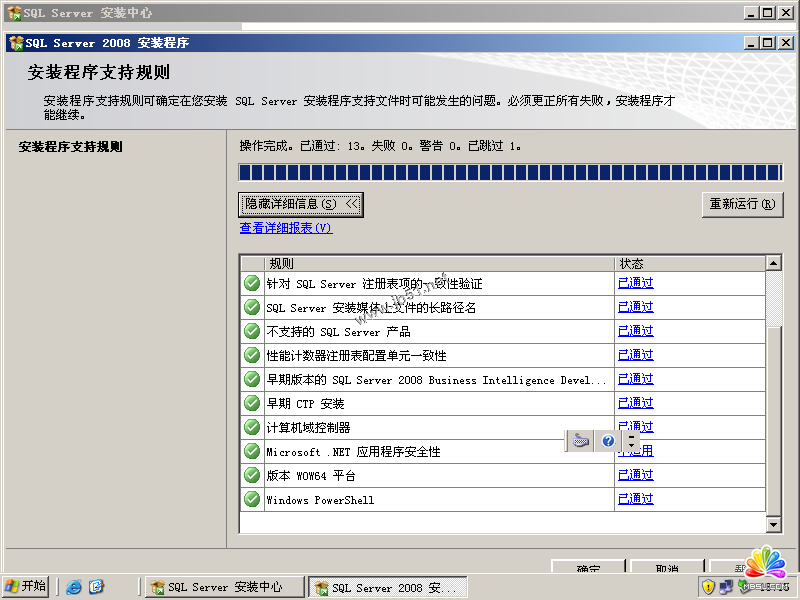Click the keyboard icon on language bar
The width and height of the screenshot is (800, 600).
tap(581, 441)
